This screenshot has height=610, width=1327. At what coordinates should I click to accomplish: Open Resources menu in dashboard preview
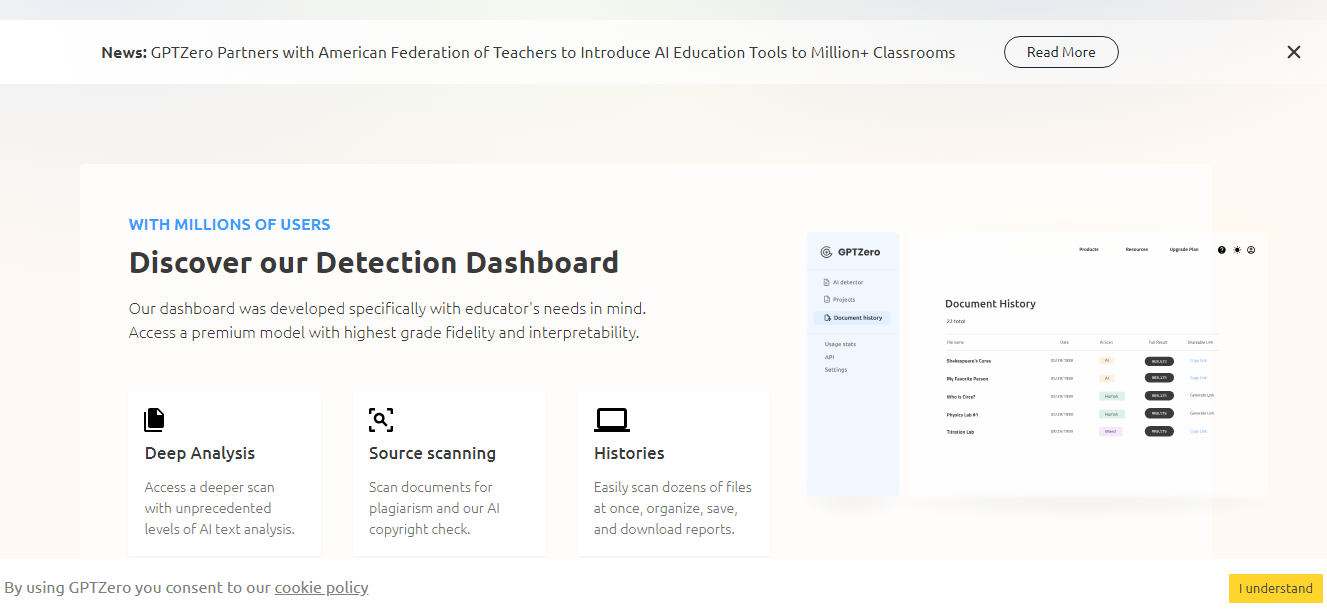tap(1137, 249)
